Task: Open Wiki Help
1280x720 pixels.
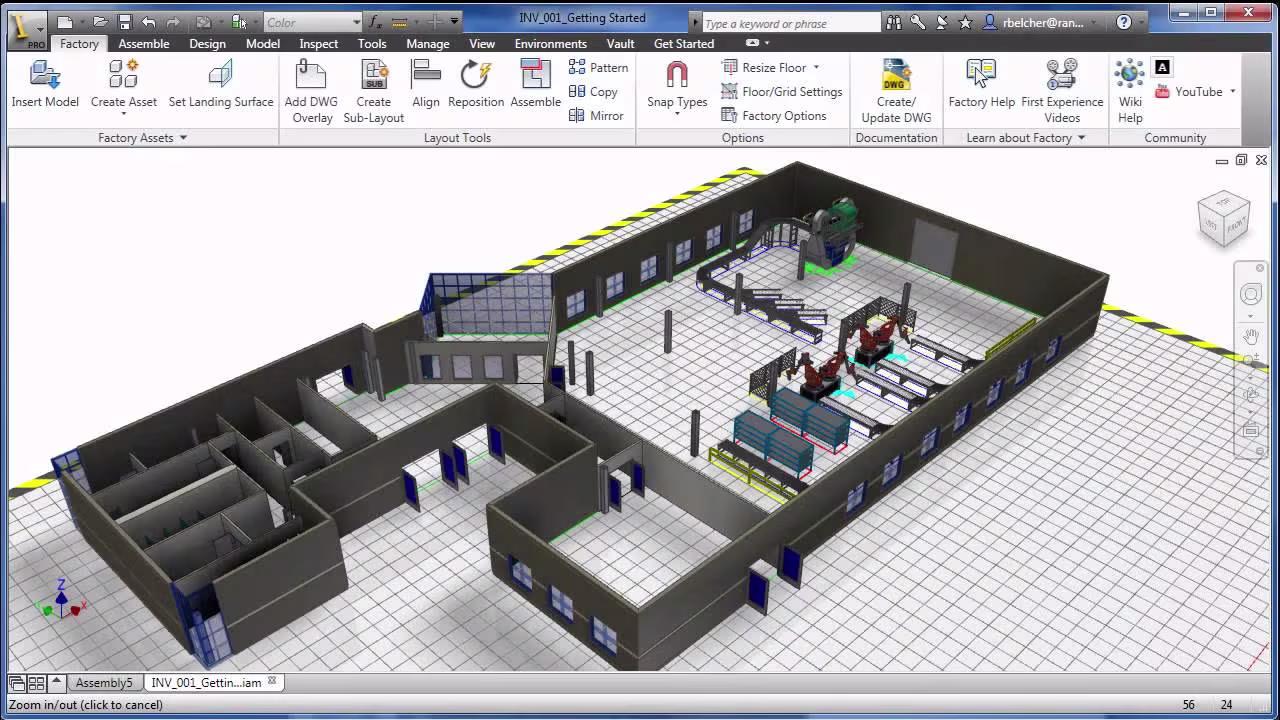Action: [1130, 92]
